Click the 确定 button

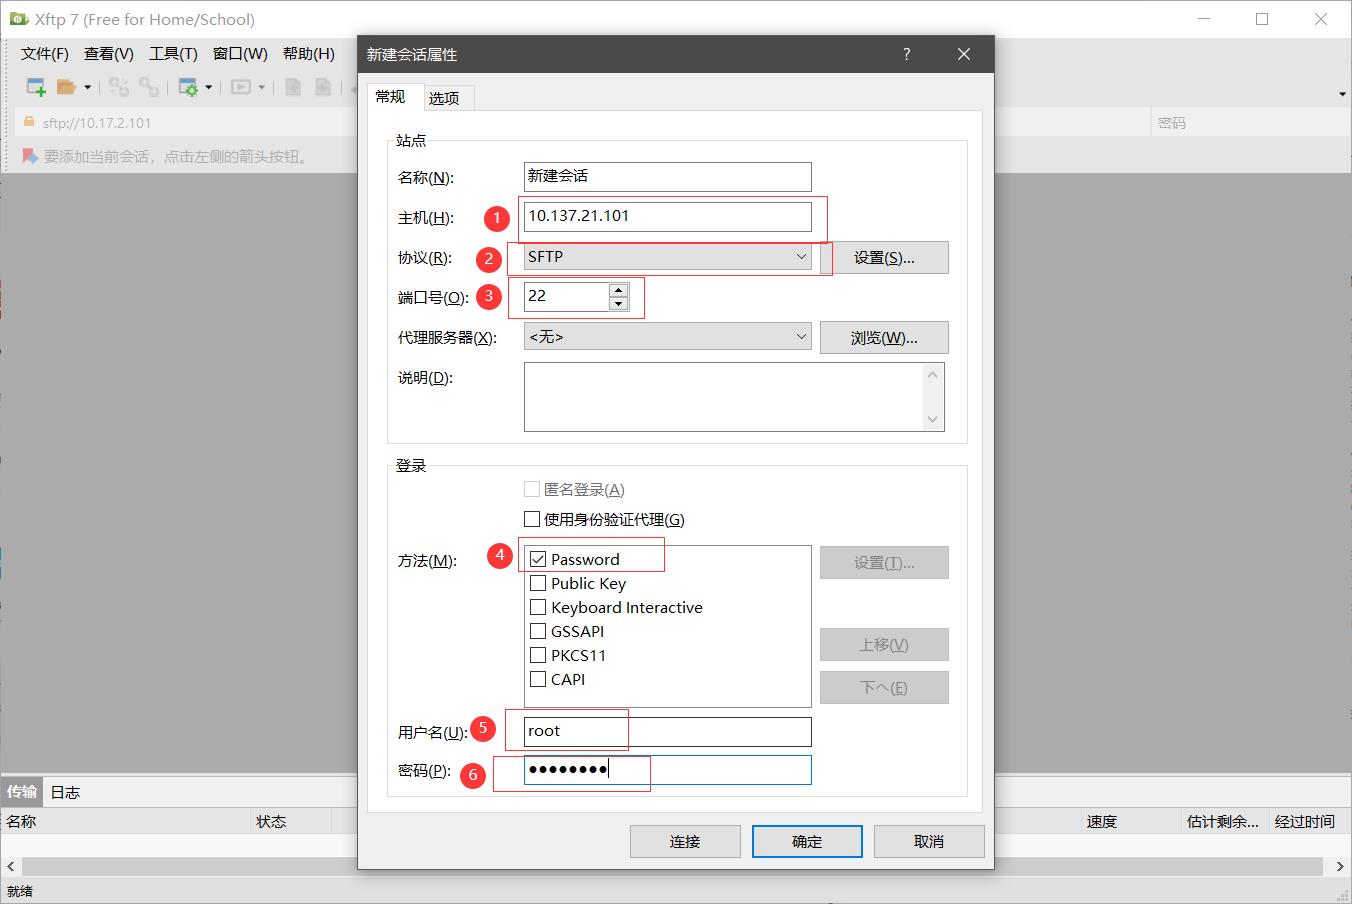807,841
